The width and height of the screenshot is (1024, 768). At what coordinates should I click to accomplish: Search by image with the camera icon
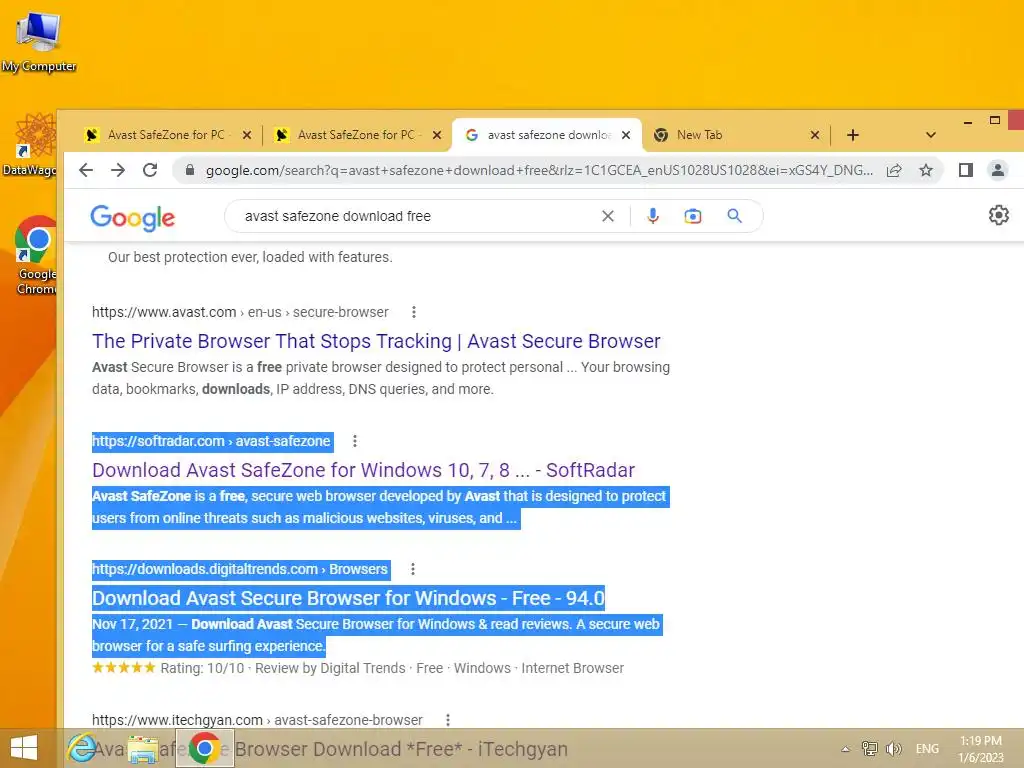(693, 216)
